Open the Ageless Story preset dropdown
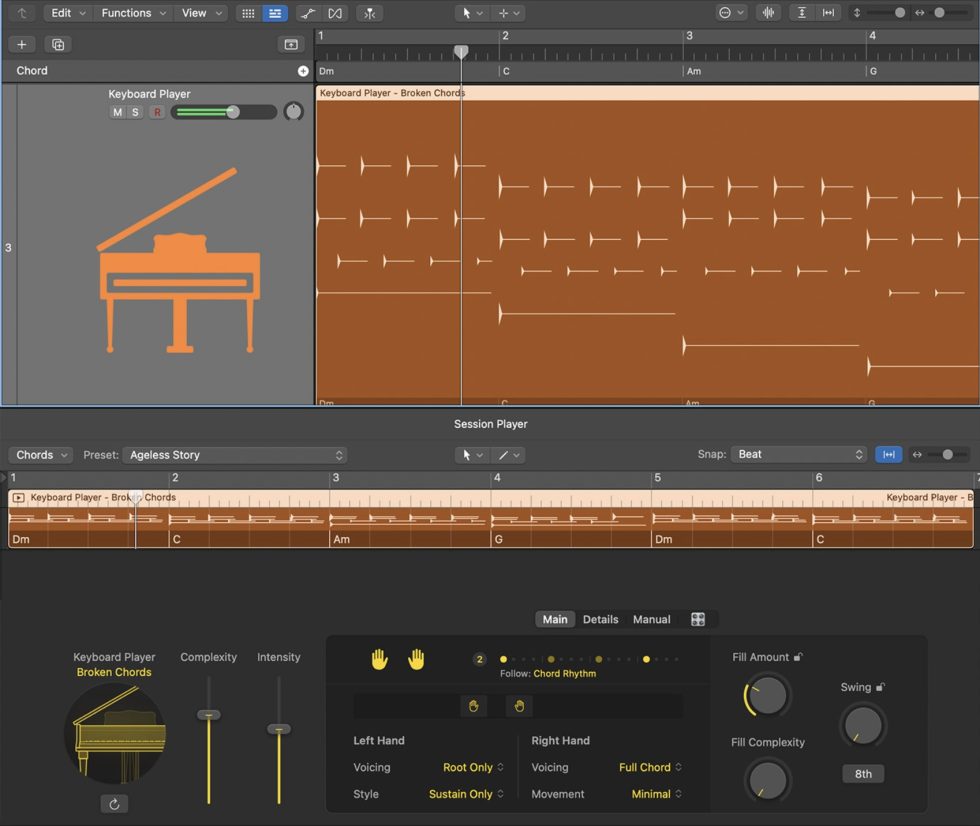Image resolution: width=980 pixels, height=826 pixels. pyautogui.click(x=235, y=454)
